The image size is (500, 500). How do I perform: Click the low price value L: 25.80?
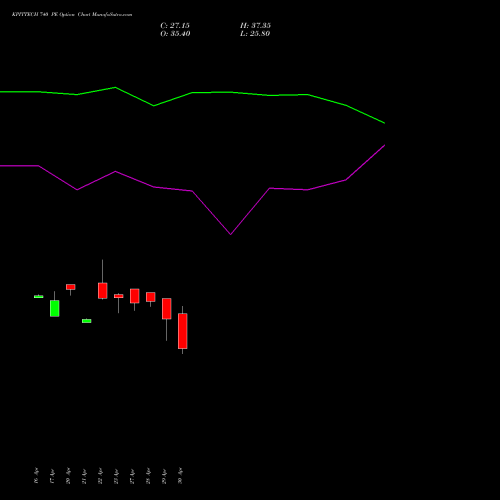pyautogui.click(x=255, y=33)
